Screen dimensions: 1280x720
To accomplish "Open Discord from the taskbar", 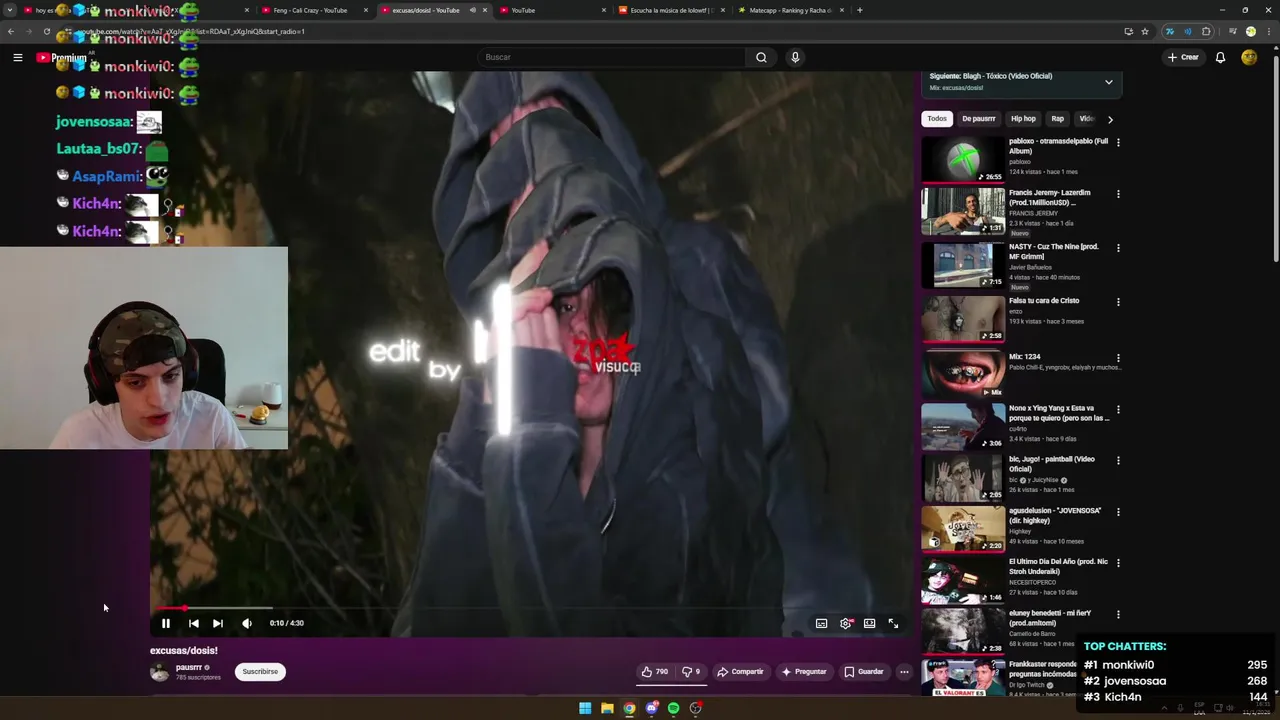I will click(651, 708).
